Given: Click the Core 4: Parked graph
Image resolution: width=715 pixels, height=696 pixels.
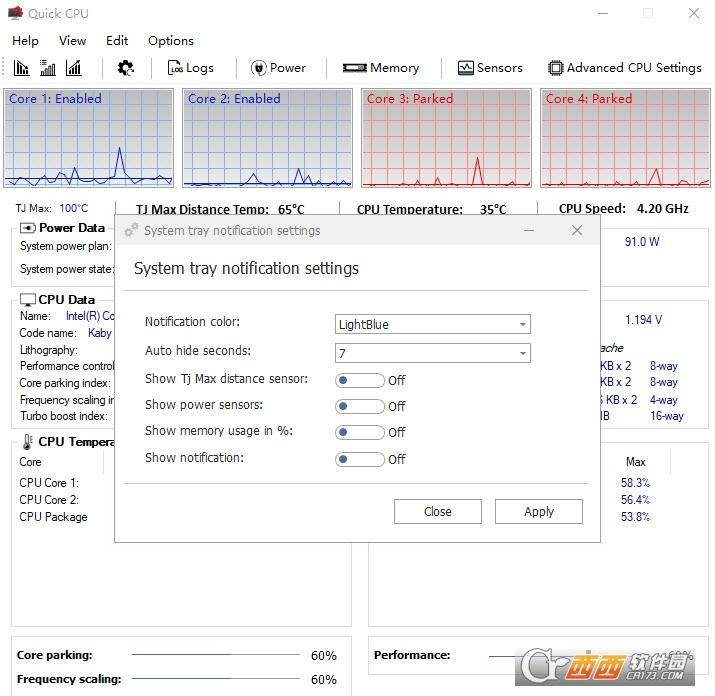Looking at the screenshot, I should 625,138.
